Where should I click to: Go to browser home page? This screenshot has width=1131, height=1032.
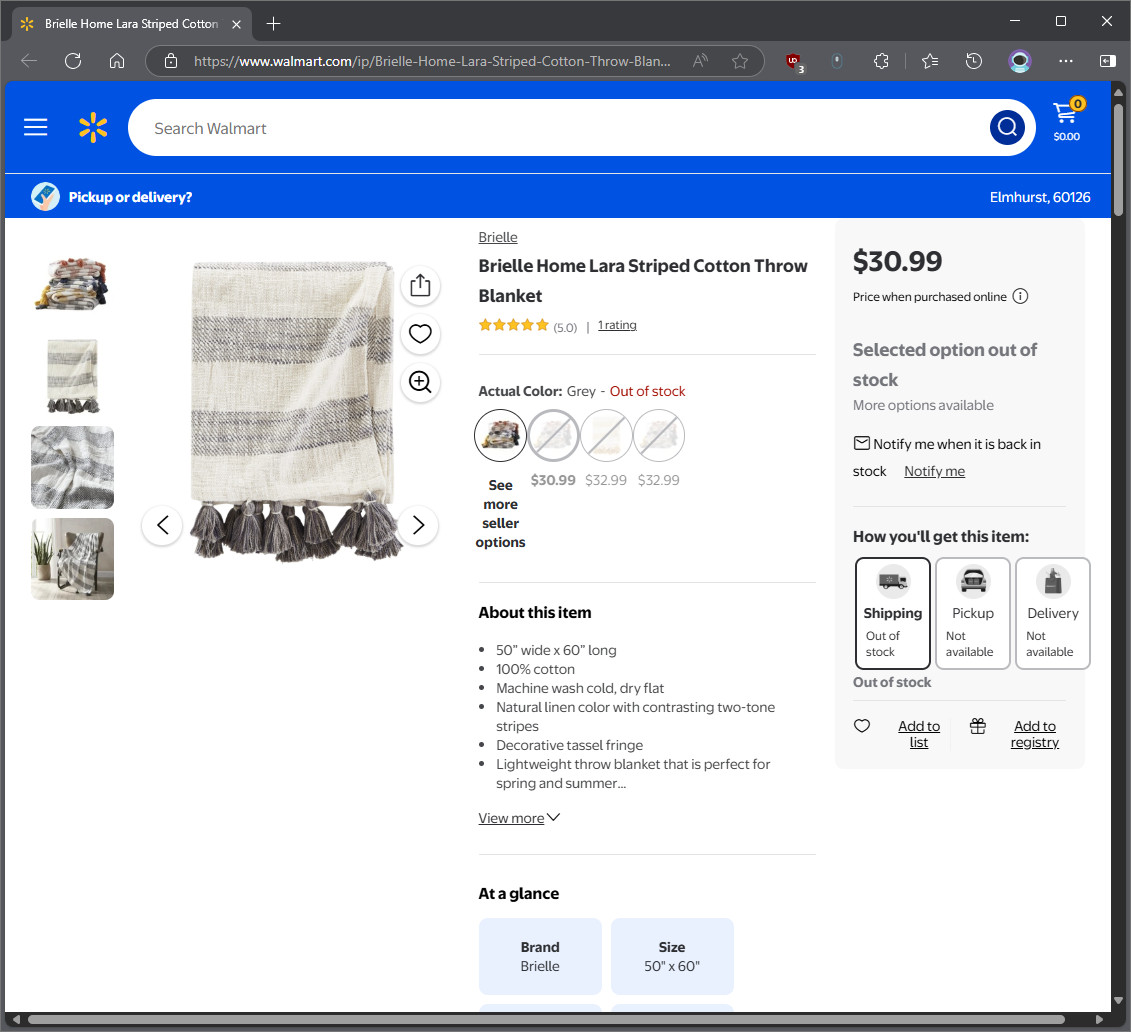click(x=117, y=61)
